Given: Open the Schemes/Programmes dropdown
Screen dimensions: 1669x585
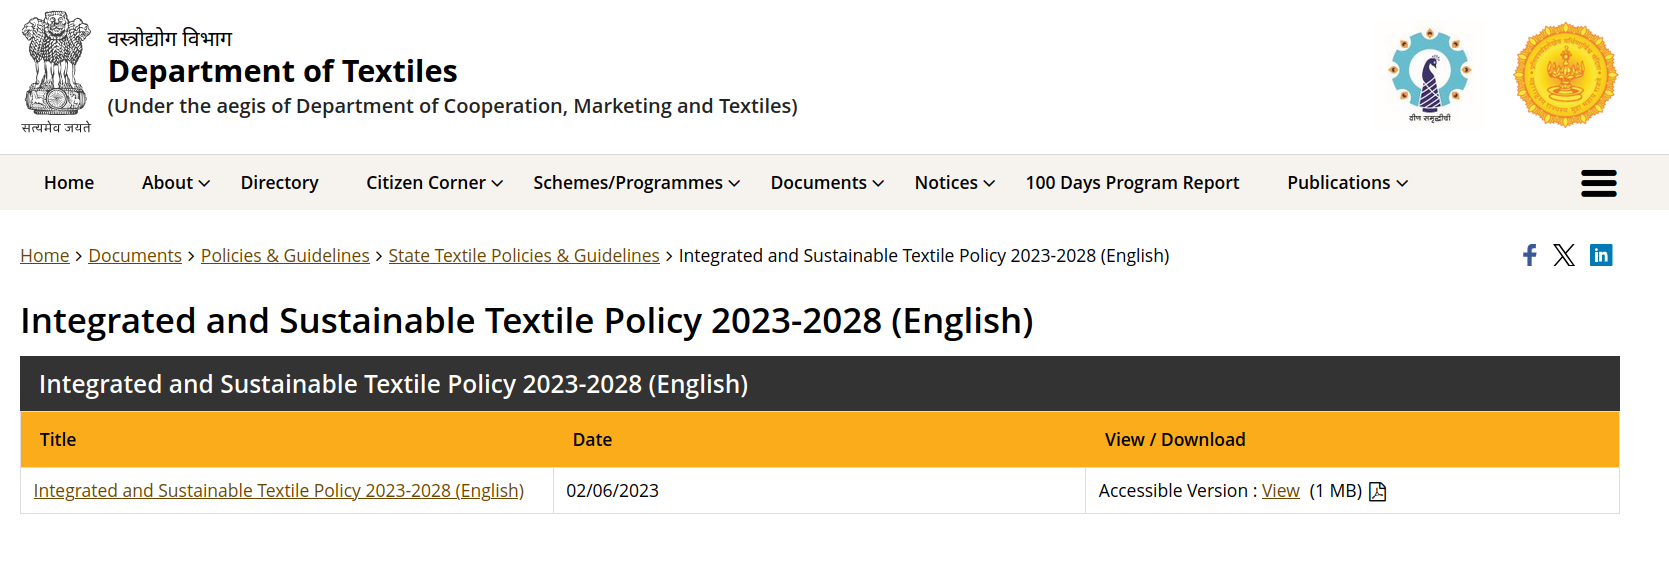Looking at the screenshot, I should tap(636, 183).
